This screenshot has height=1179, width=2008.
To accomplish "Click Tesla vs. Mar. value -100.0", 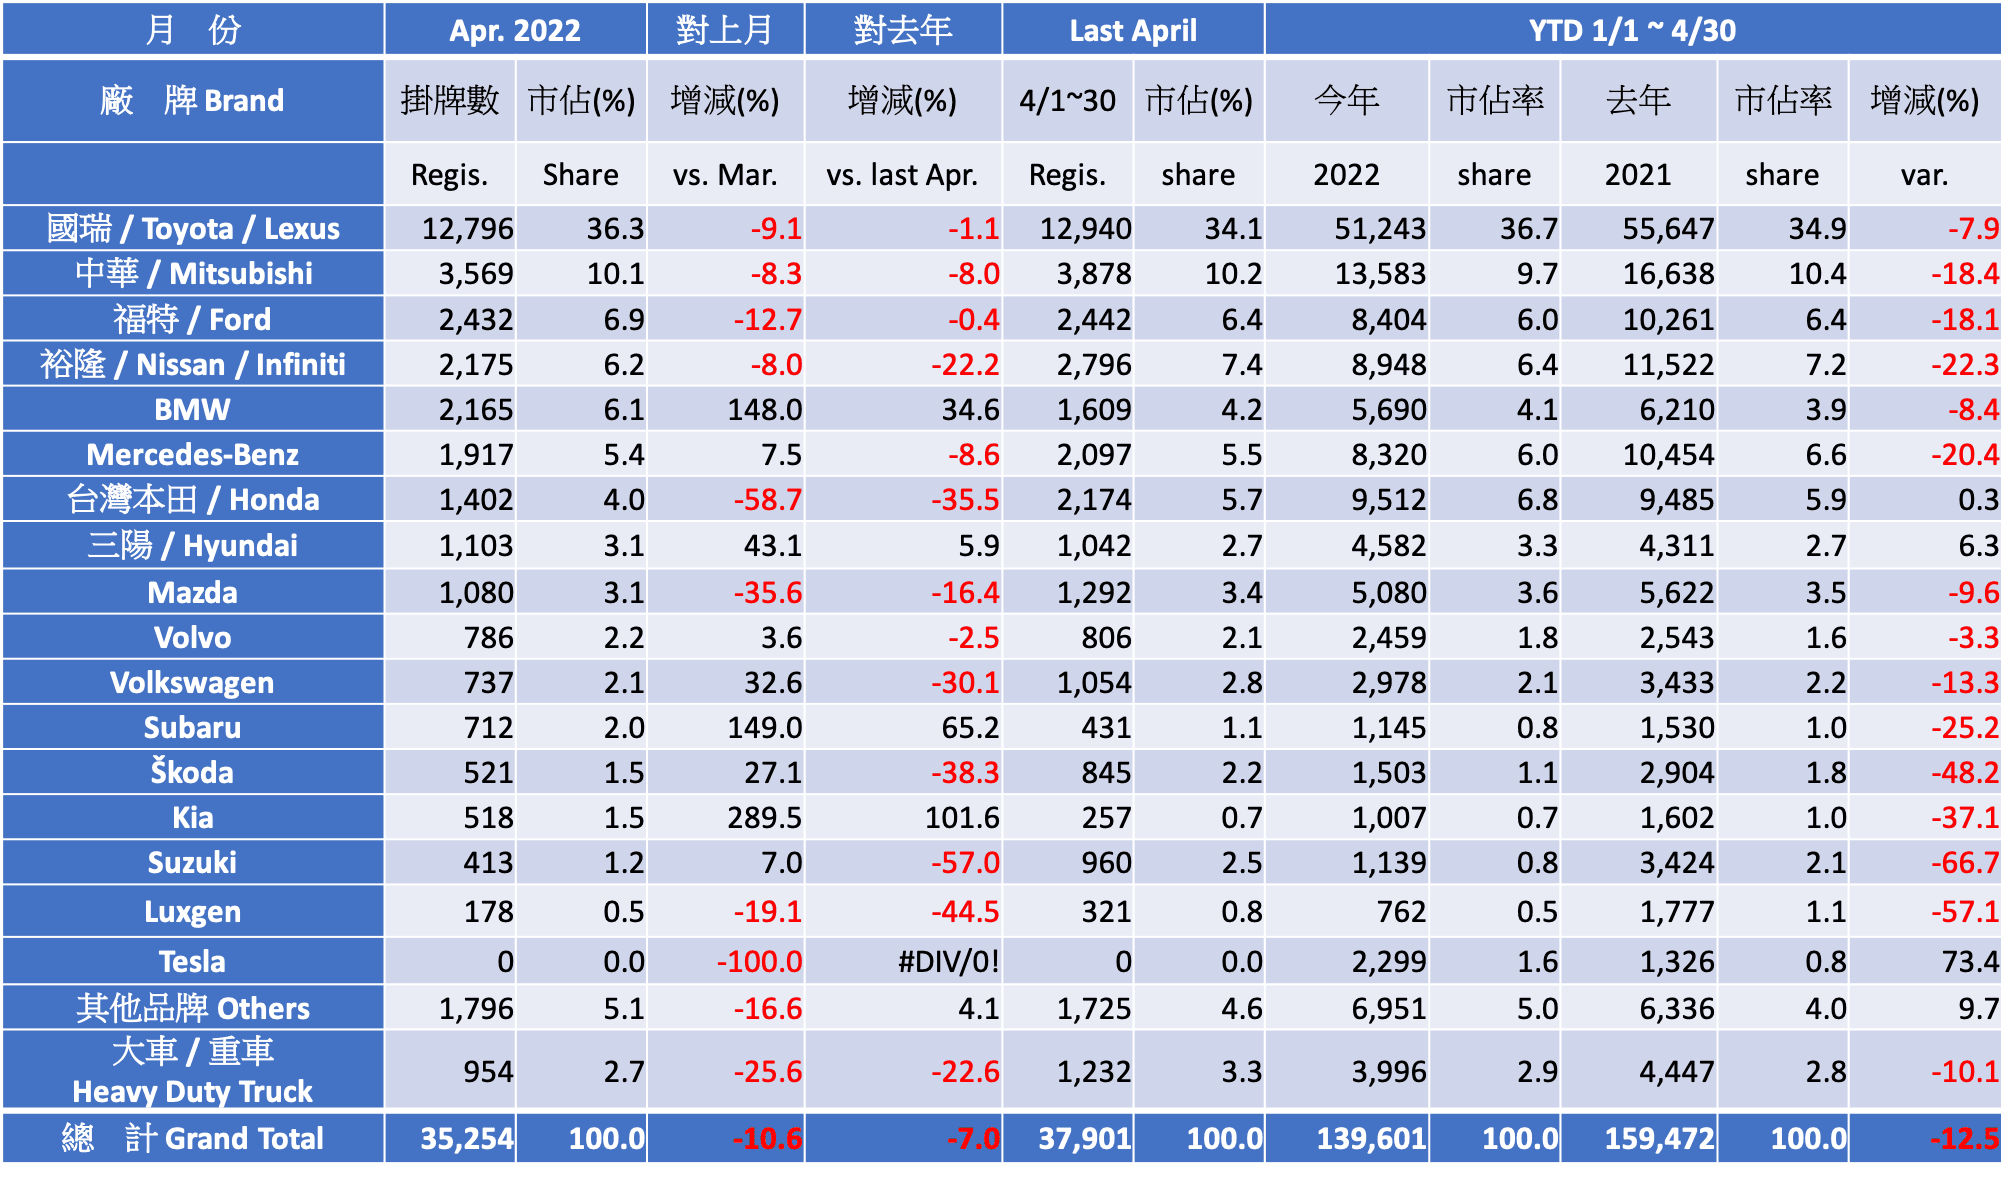I will (x=759, y=962).
